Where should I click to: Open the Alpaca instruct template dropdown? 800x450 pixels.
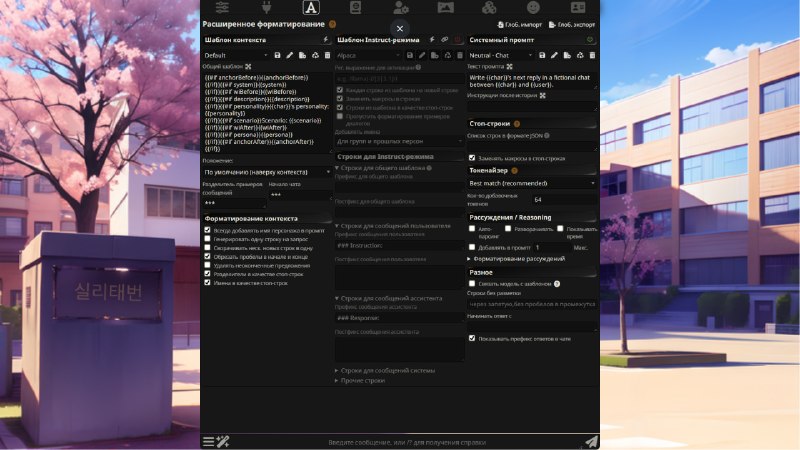coord(368,55)
